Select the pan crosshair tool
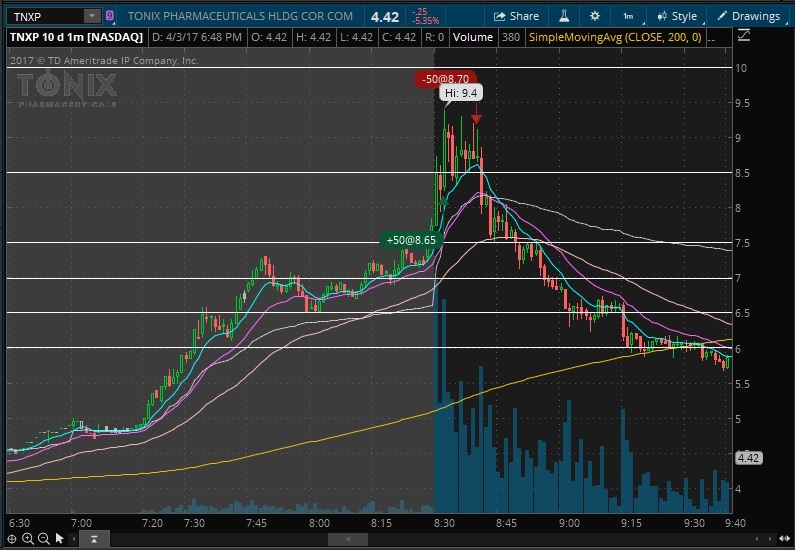Viewport: 796px width, 550px height. [x=12, y=539]
